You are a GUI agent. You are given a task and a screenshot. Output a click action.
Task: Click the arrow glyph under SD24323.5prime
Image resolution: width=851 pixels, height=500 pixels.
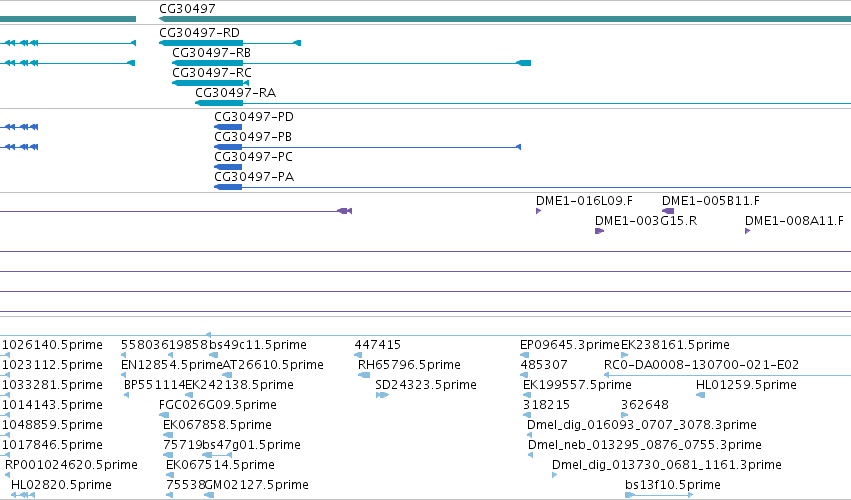[382, 395]
